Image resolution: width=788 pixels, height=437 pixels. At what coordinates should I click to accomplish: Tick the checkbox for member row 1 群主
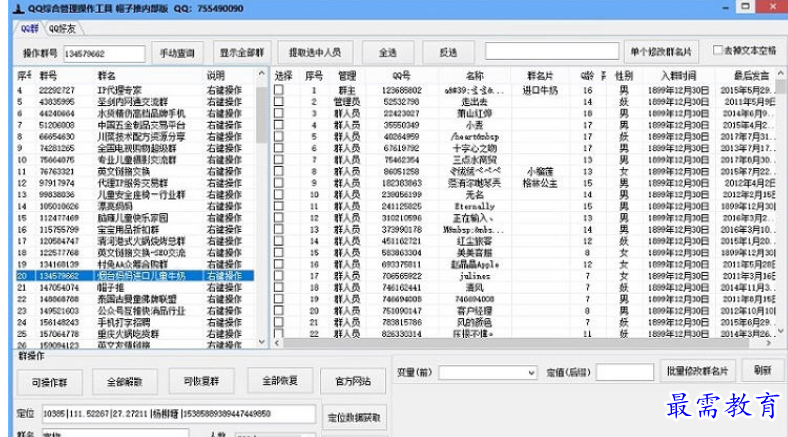(x=279, y=90)
